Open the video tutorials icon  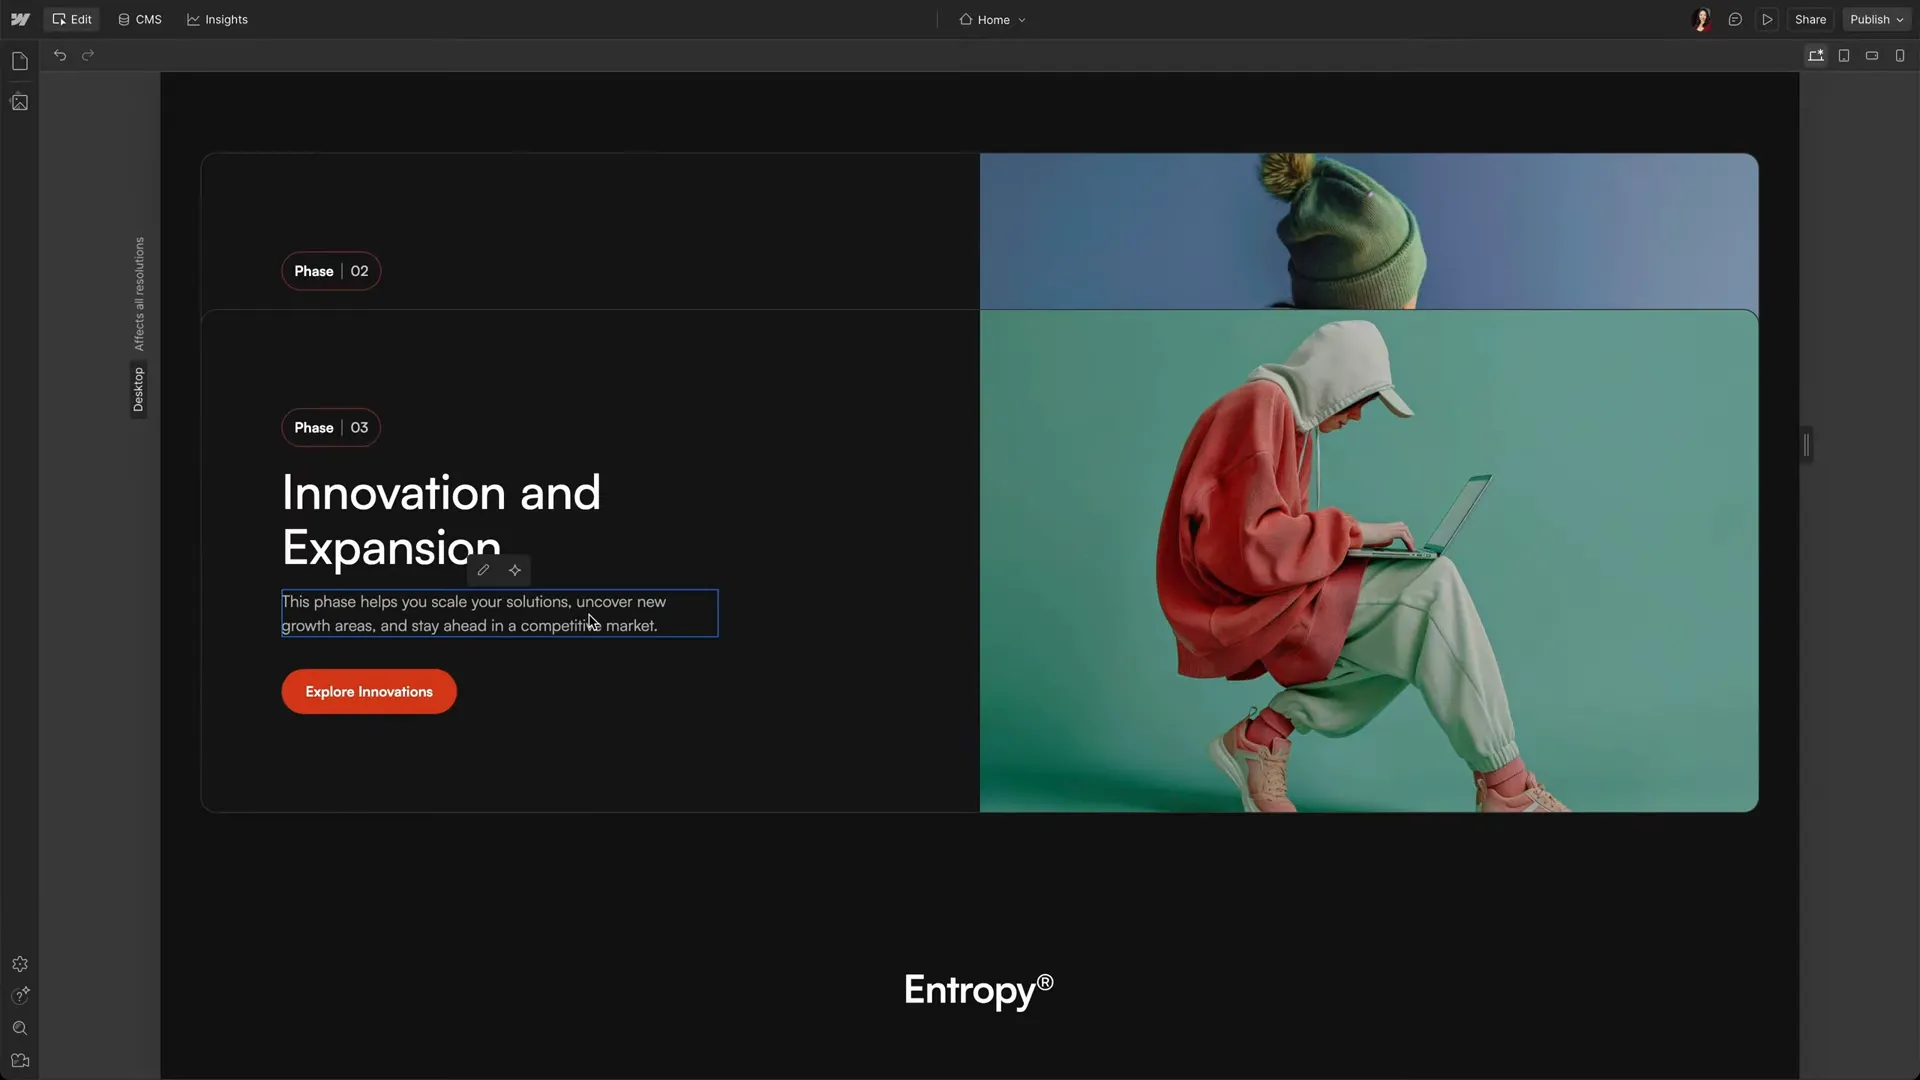pos(20,1060)
